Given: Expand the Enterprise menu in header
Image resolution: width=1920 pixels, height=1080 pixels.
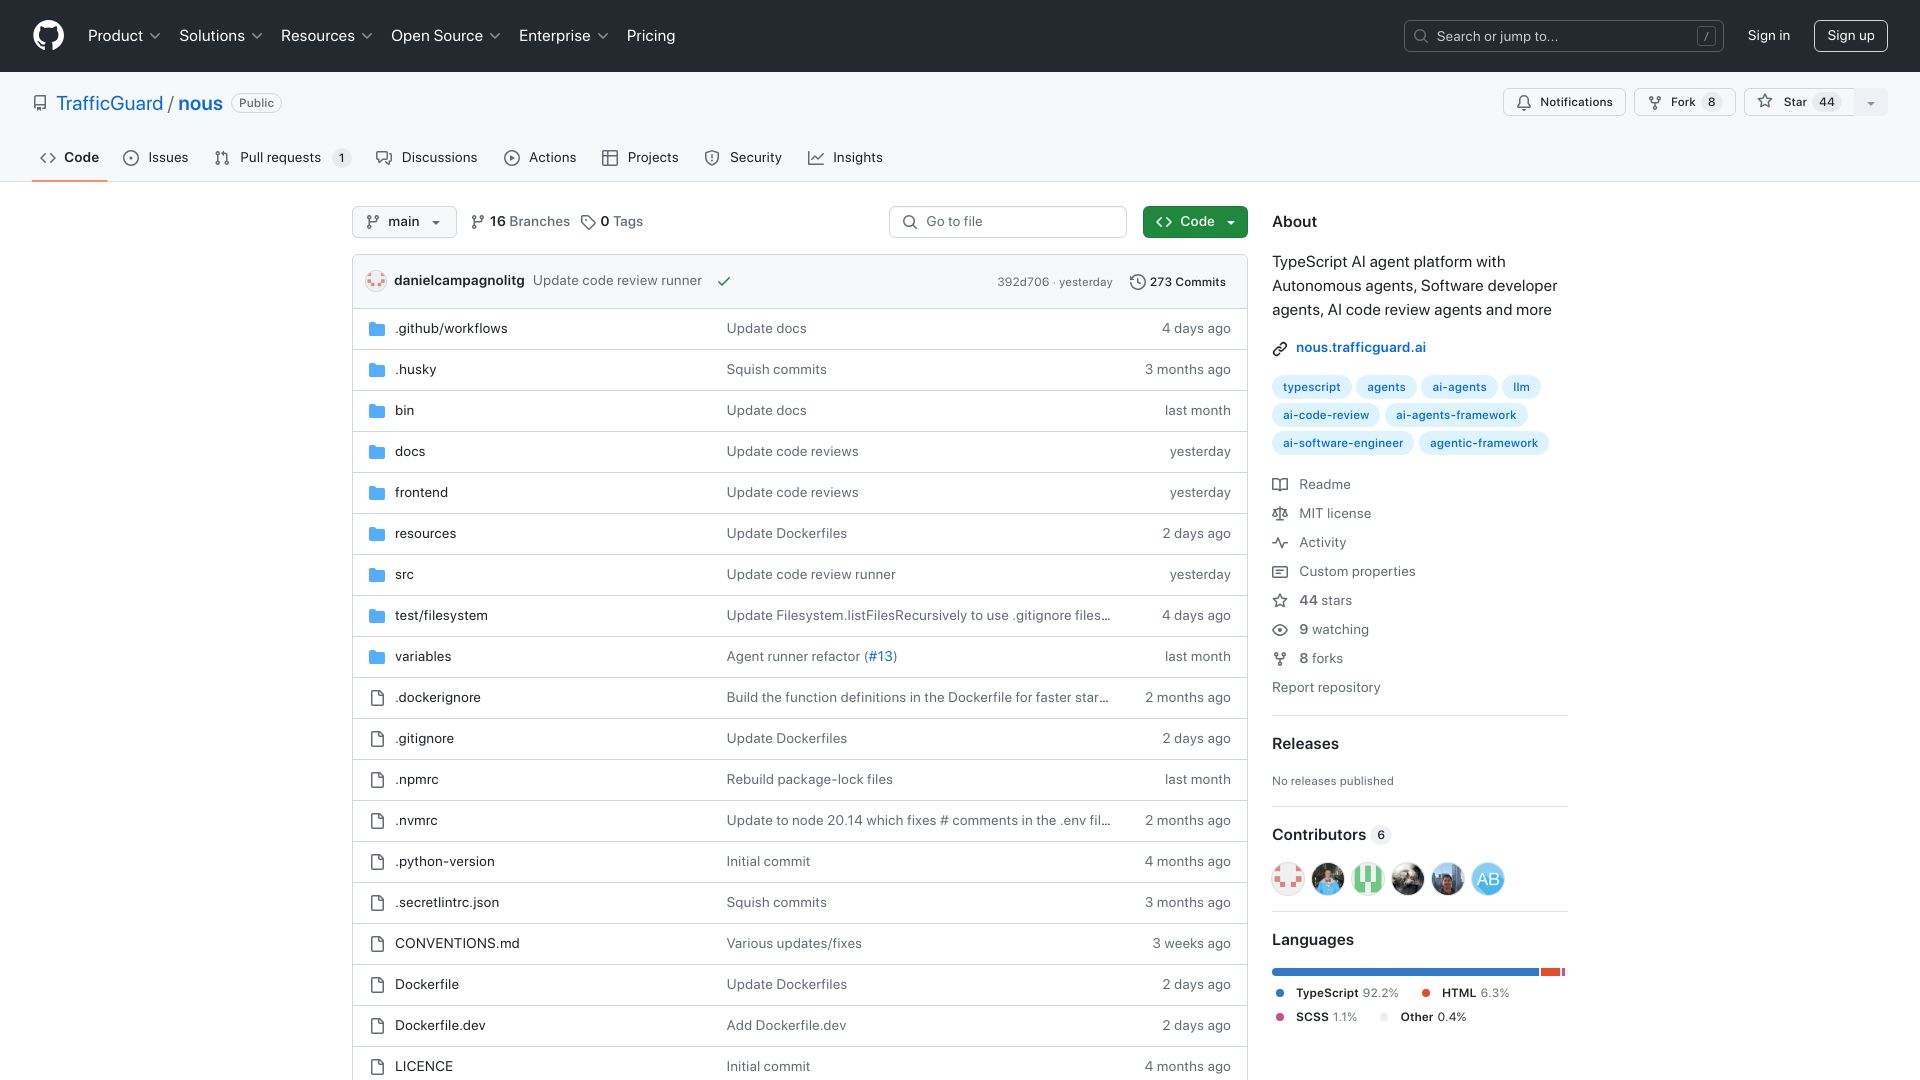Looking at the screenshot, I should 564,36.
